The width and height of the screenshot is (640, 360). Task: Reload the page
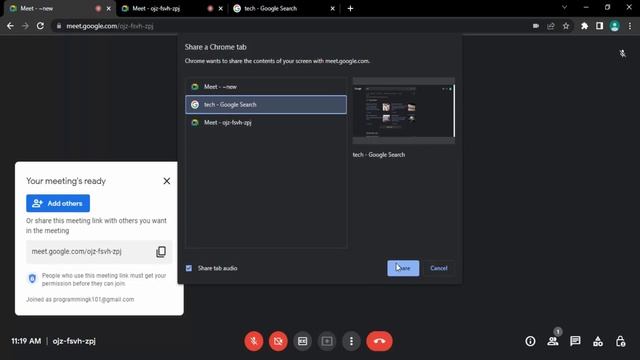coord(40,26)
